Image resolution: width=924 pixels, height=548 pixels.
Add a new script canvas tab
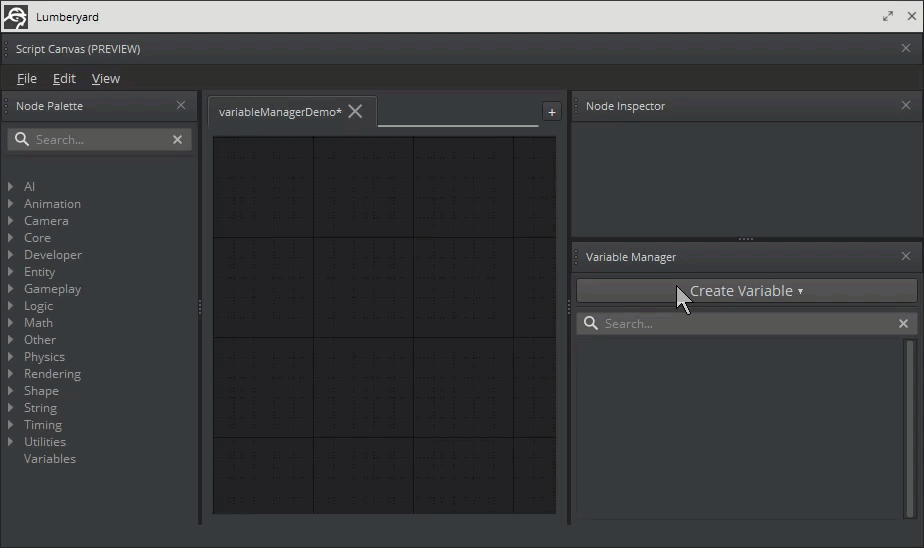tap(551, 112)
